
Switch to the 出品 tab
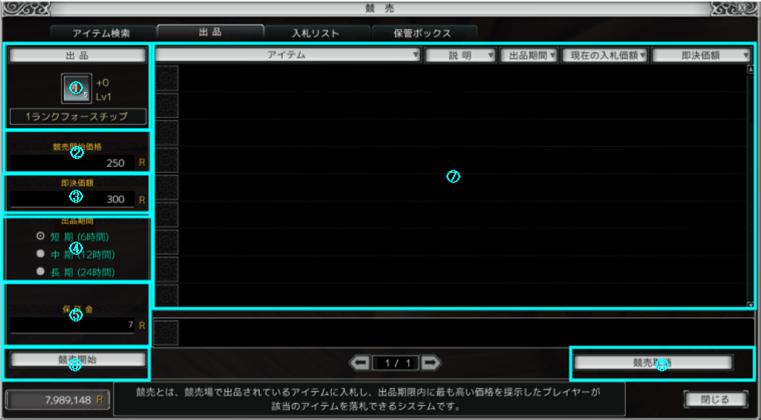(210, 32)
